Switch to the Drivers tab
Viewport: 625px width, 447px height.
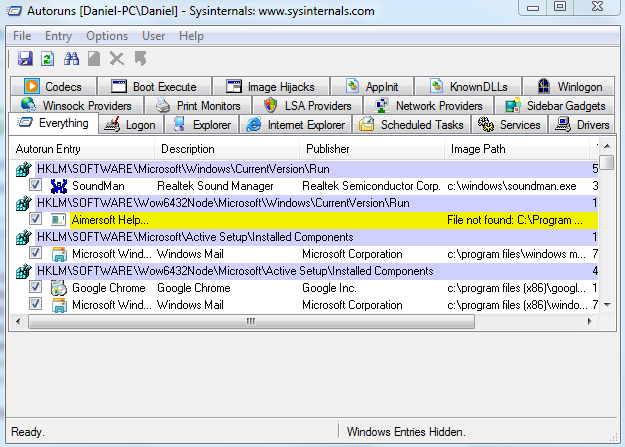[x=582, y=125]
